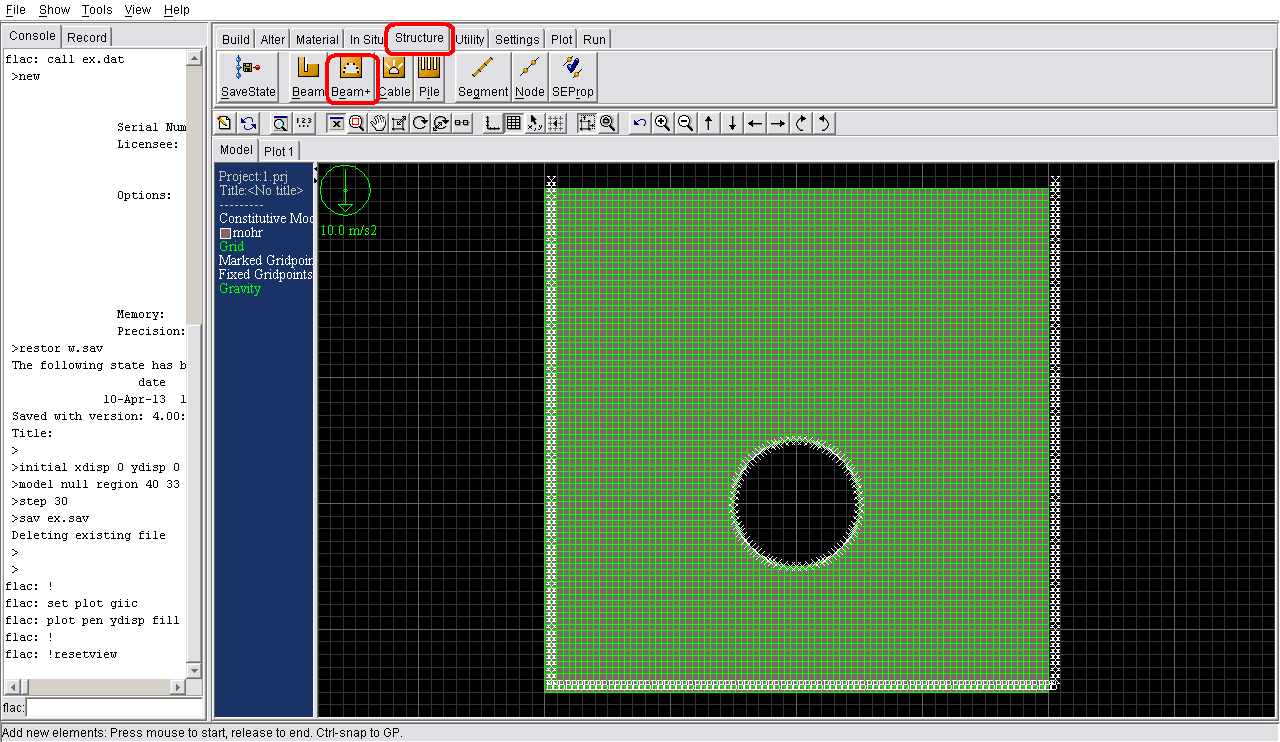Switch to the In Situ tab
Viewport: 1280px width, 742px height.
[x=366, y=40]
